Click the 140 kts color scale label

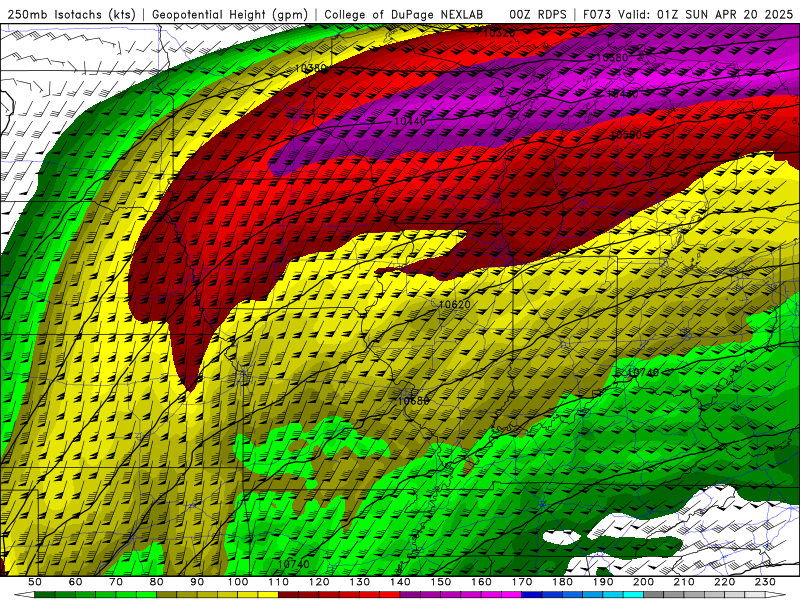tap(400, 582)
